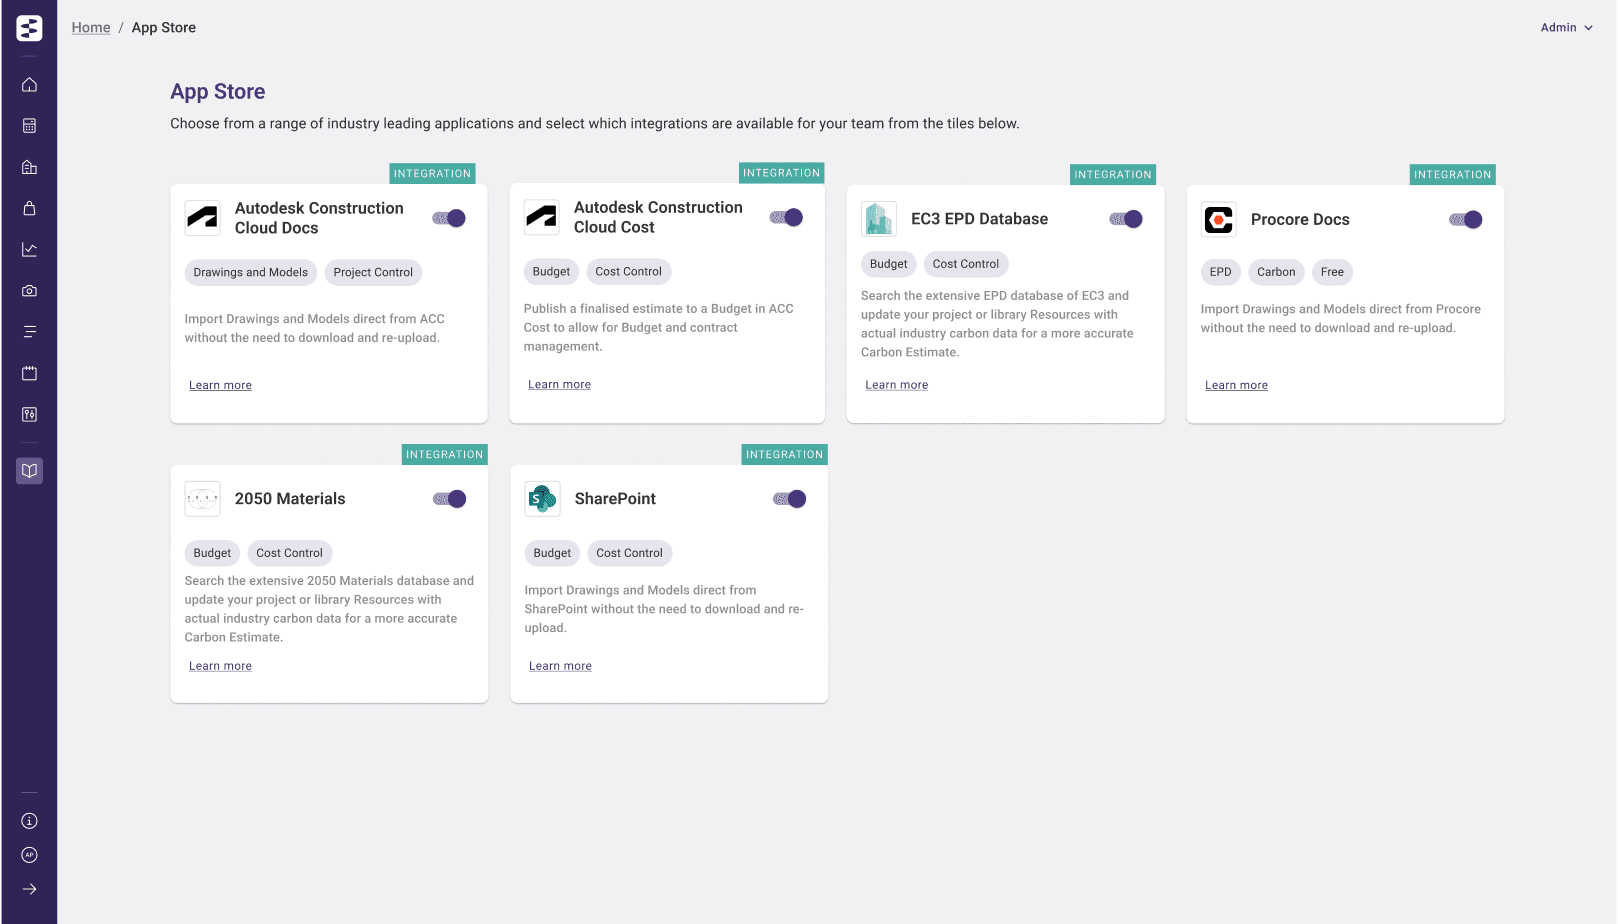Click the app logo in sidebar
The width and height of the screenshot is (1618, 924).
[x=29, y=28]
